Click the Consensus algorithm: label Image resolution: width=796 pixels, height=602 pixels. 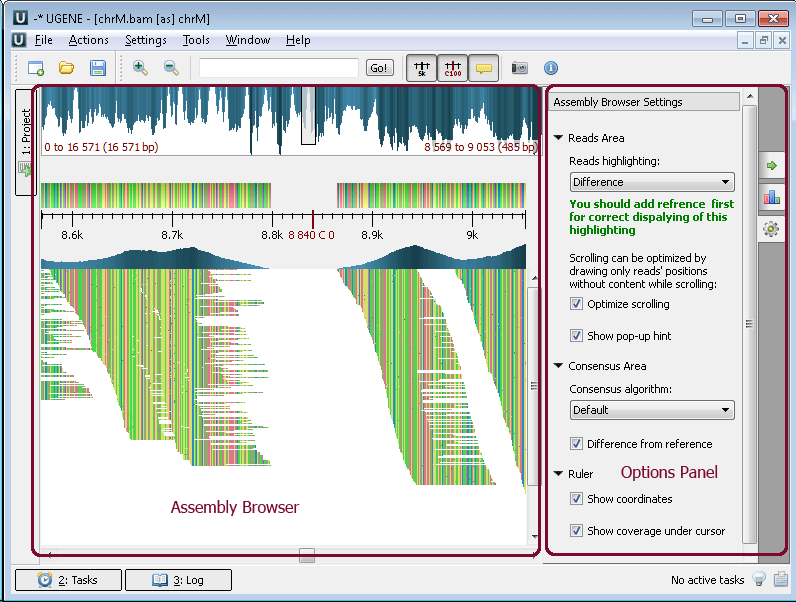coord(620,389)
